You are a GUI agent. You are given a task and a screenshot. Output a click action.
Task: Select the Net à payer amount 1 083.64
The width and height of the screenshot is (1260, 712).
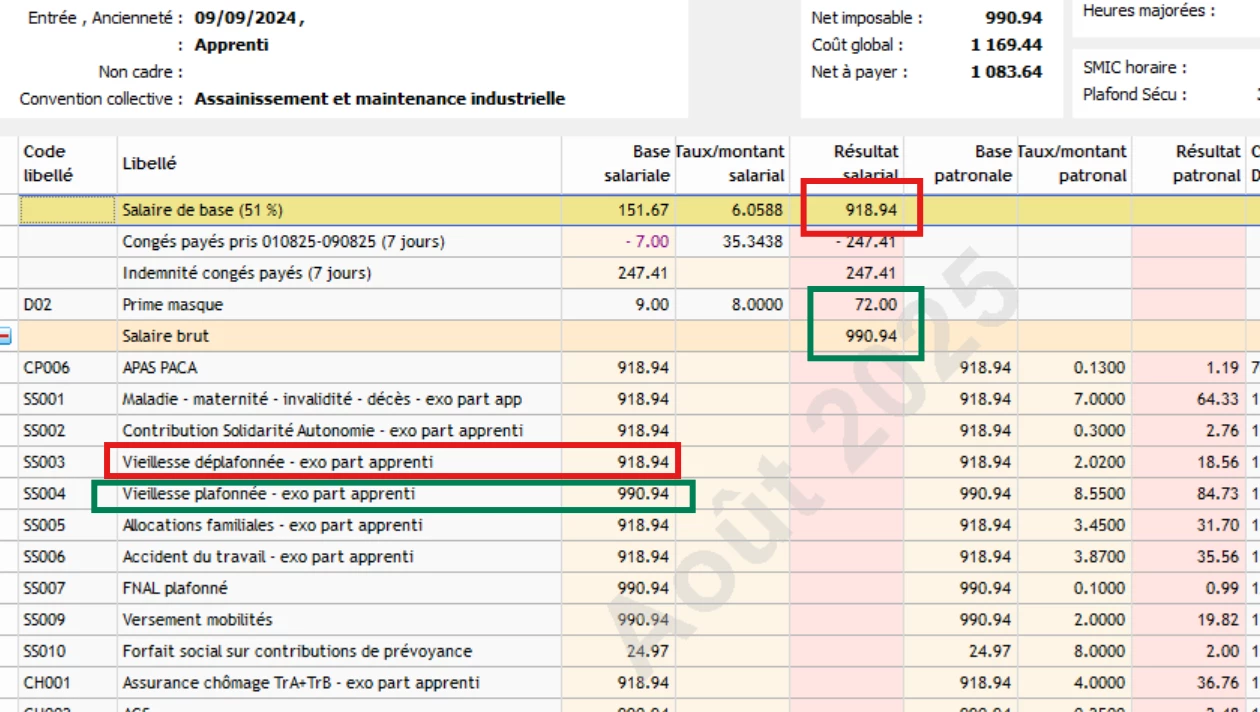pos(1006,72)
